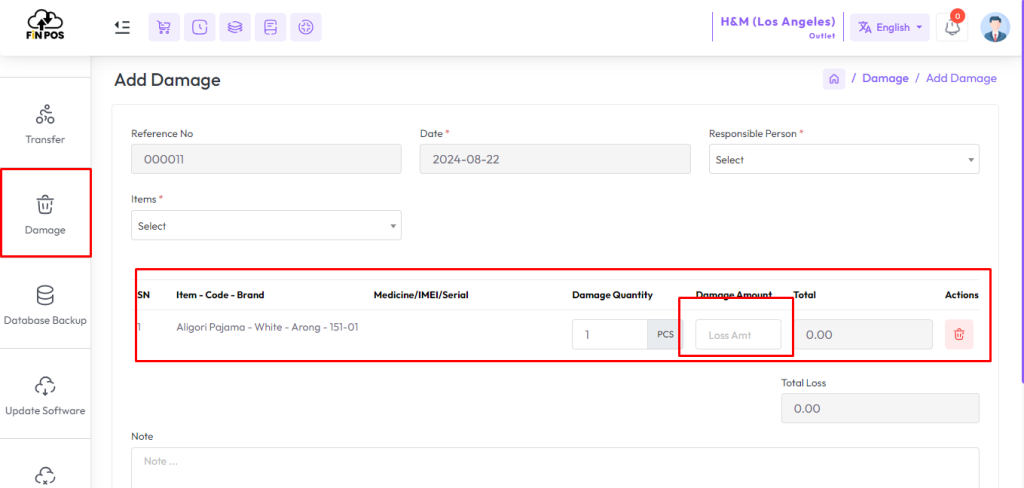Click the translate icon beside English
The height and width of the screenshot is (488, 1024).
coord(865,27)
